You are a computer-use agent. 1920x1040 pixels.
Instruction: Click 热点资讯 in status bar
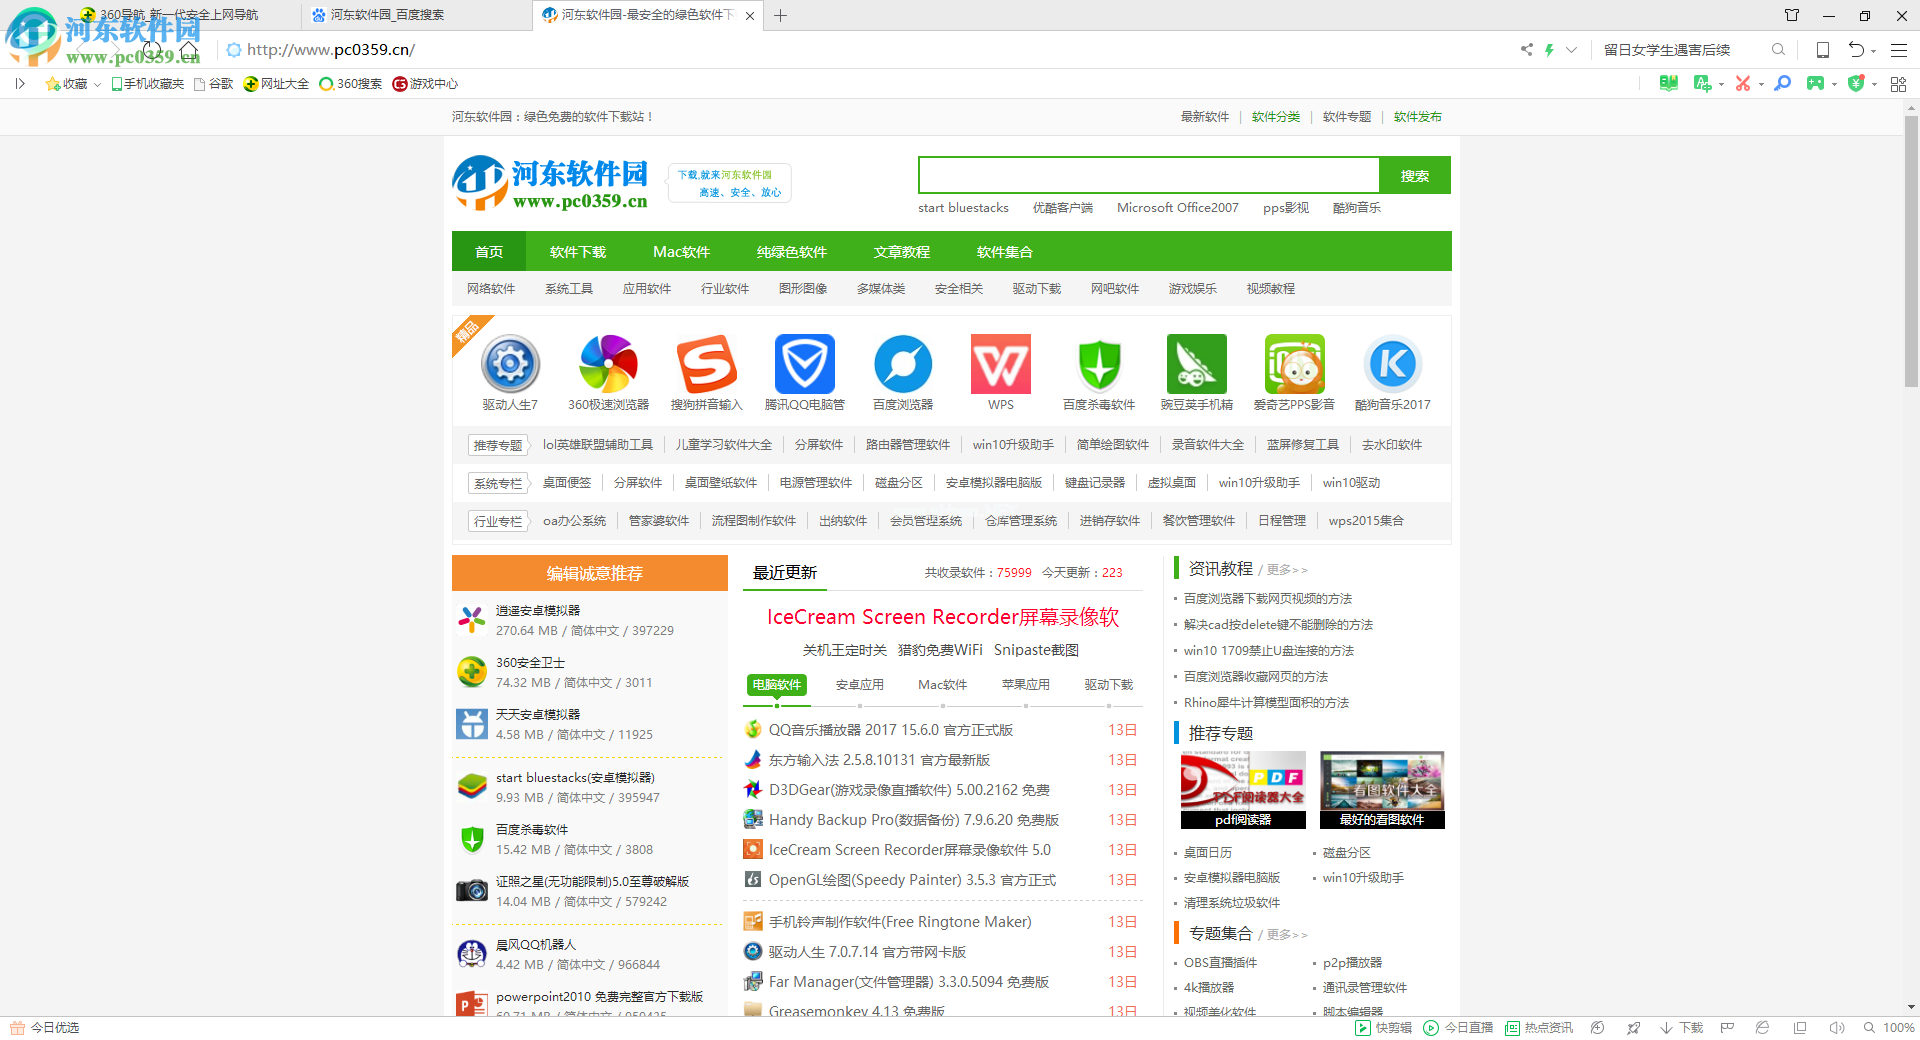coord(1539,1028)
